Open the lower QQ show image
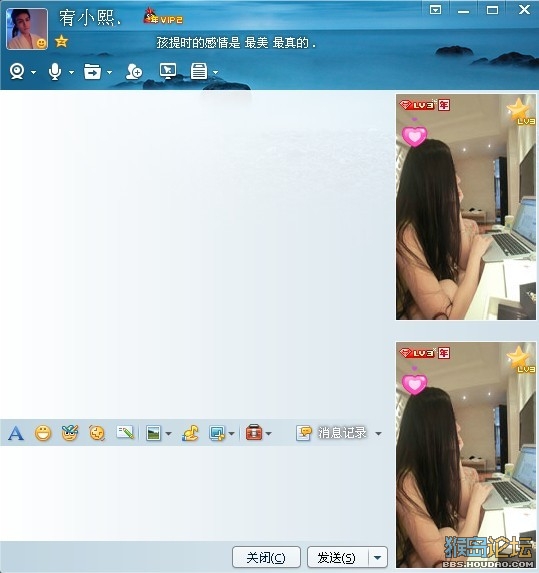The height and width of the screenshot is (573, 539). tap(466, 455)
